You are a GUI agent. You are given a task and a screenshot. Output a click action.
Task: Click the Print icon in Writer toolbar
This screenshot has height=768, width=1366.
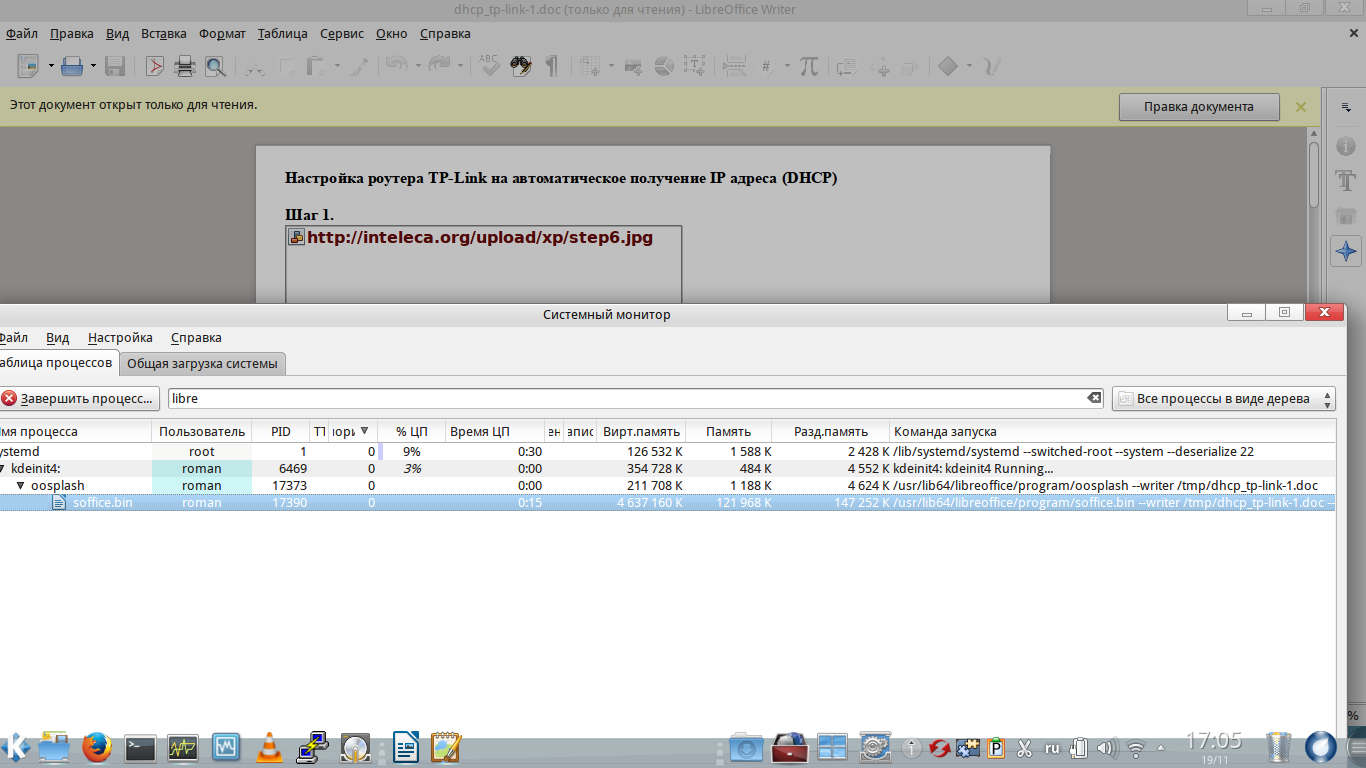pos(185,66)
